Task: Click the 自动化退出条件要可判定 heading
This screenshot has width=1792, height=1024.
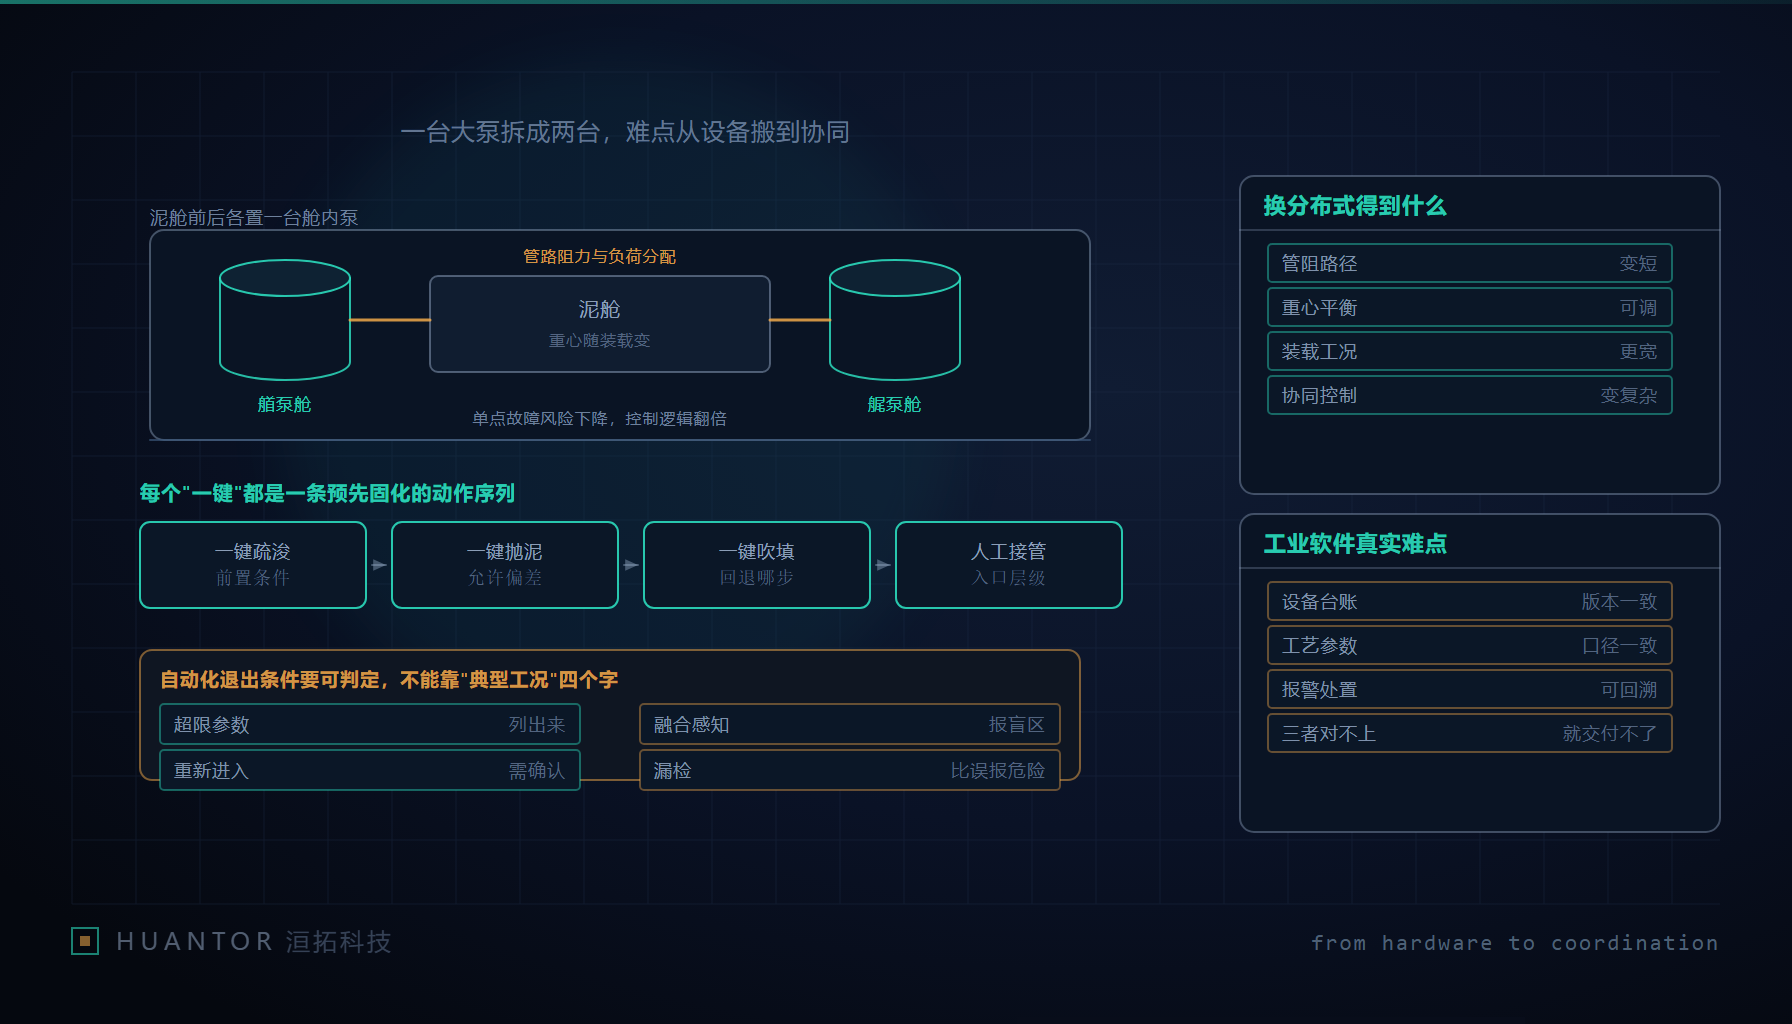Action: tap(389, 680)
